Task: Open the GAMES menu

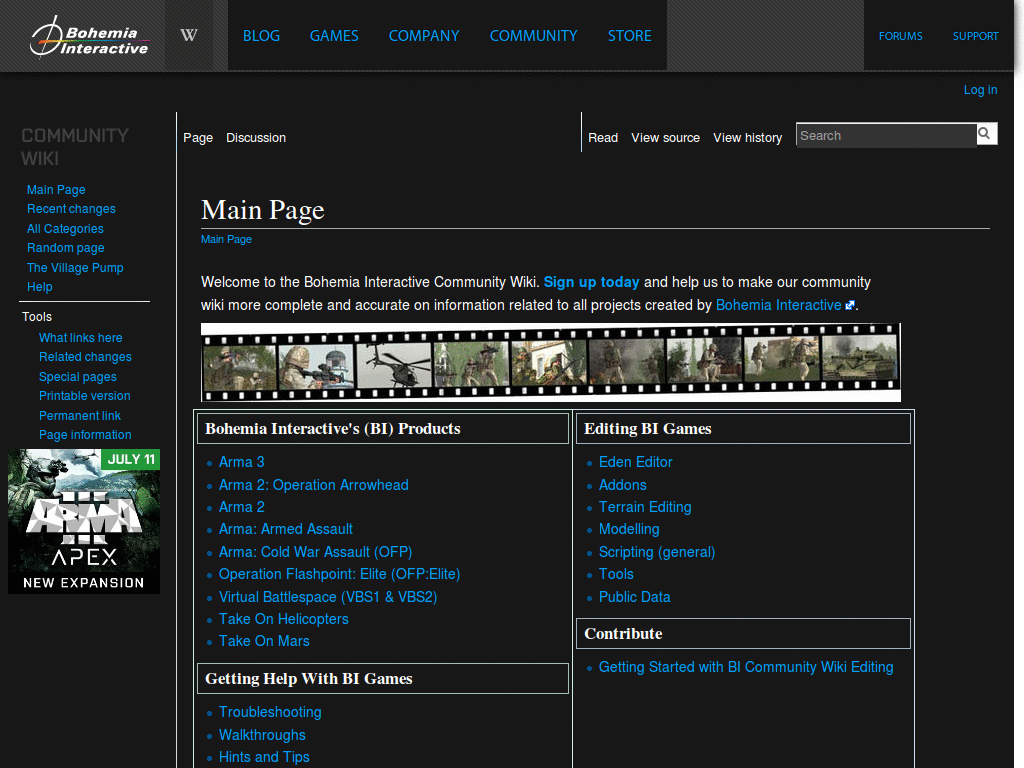Action: click(334, 36)
